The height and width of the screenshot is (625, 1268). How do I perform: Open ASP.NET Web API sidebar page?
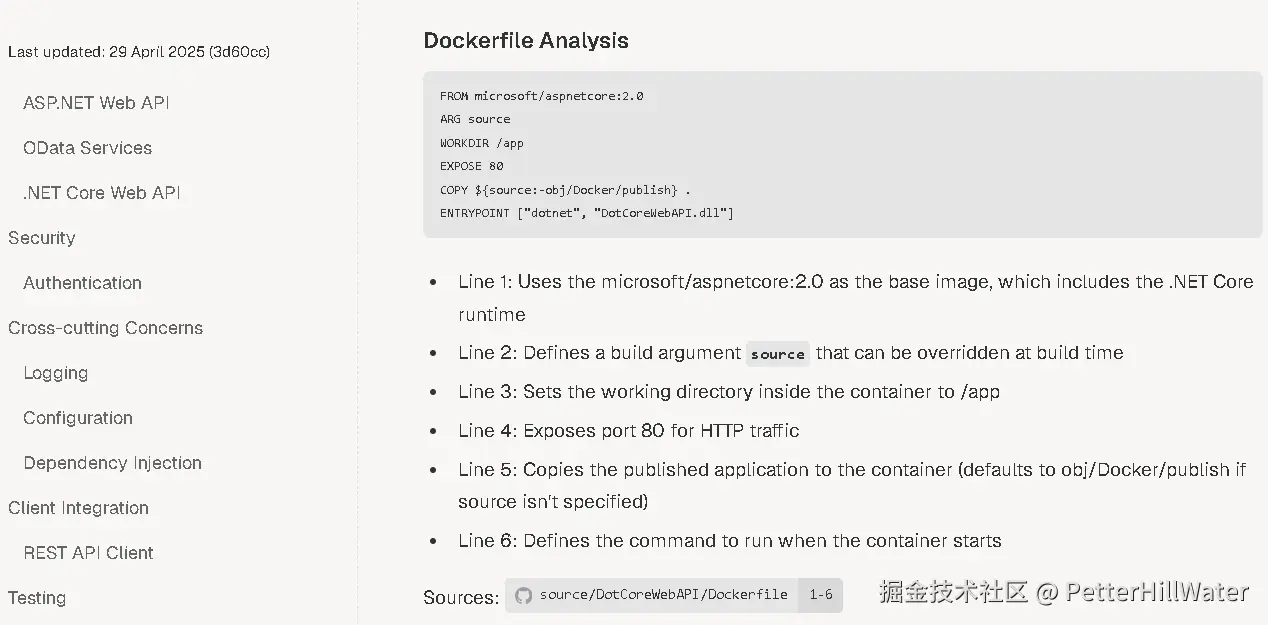[96, 103]
